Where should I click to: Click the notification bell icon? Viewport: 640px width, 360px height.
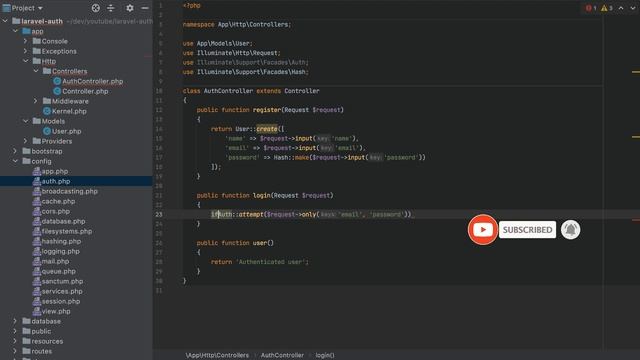(x=570, y=230)
